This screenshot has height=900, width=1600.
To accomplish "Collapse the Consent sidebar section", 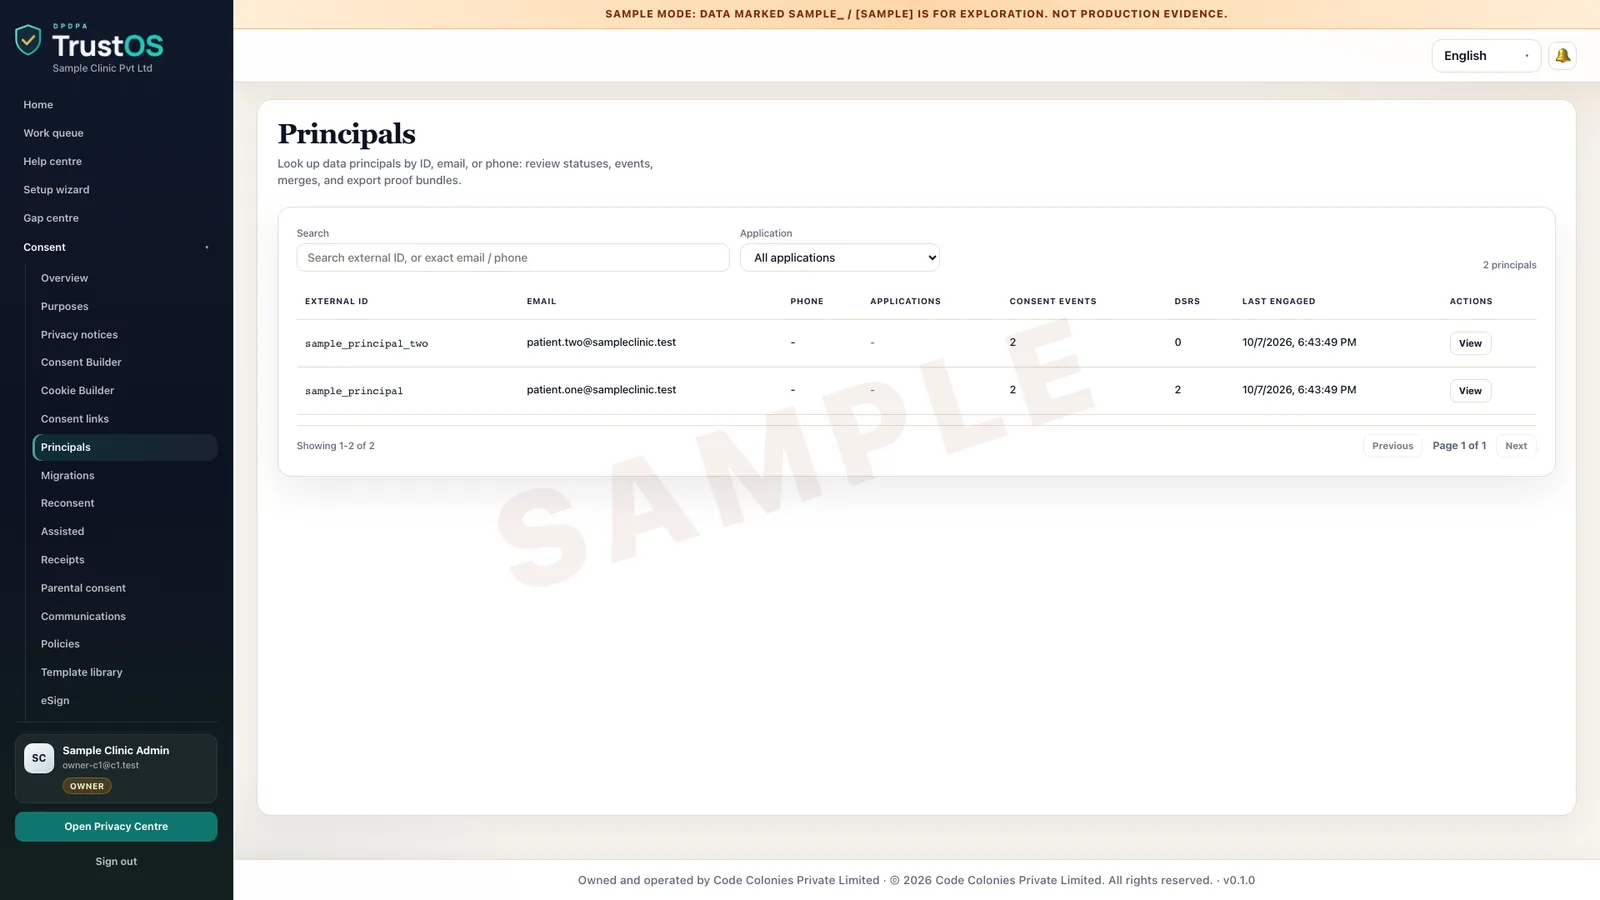I will (x=116, y=247).
